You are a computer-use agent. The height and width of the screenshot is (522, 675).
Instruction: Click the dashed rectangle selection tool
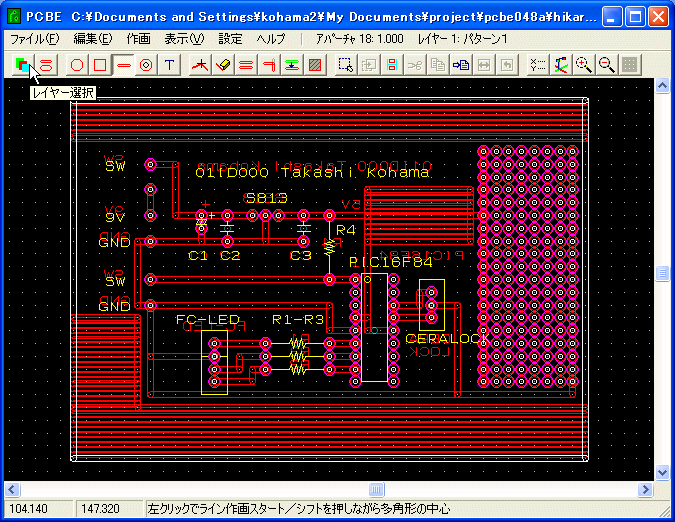[x=345, y=64]
